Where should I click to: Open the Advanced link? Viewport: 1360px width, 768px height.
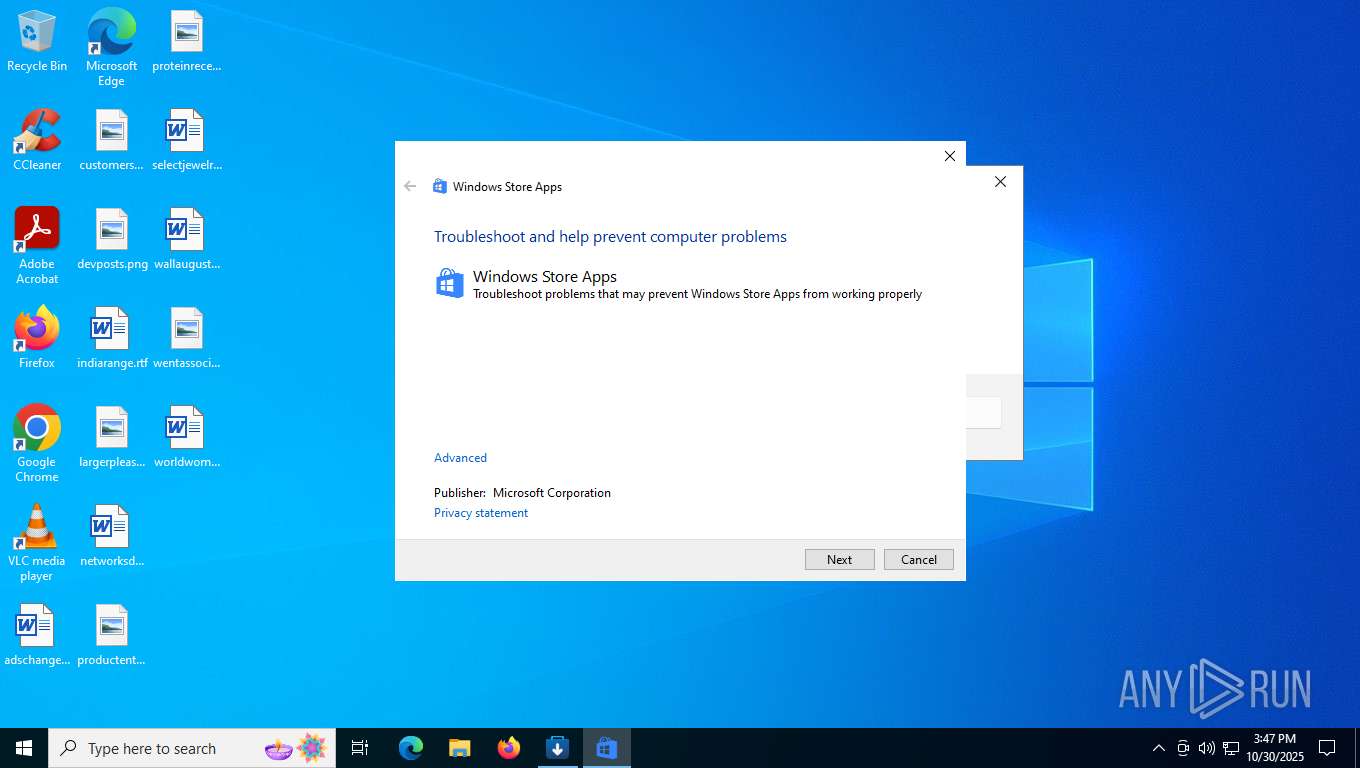tap(460, 458)
